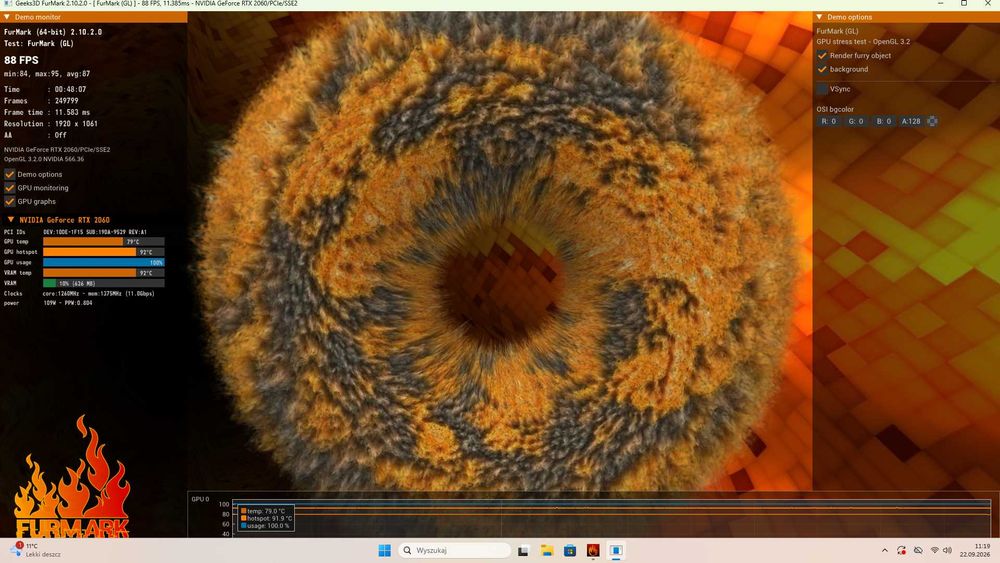Open the Windows Start menu
Screen dimensions: 1000x563
[385, 550]
